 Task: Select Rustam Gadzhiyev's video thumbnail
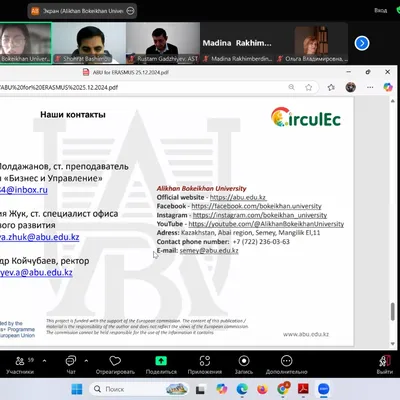(163, 43)
